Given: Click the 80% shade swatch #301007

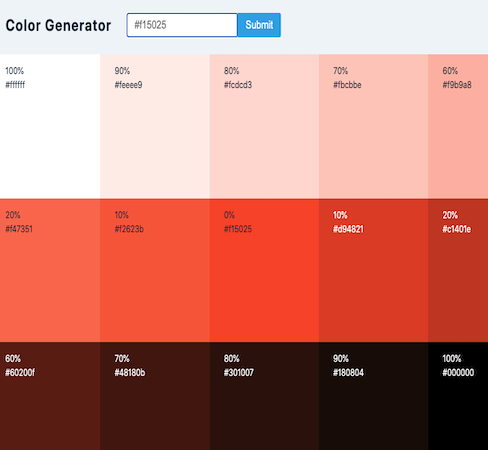Looking at the screenshot, I should (x=264, y=396).
